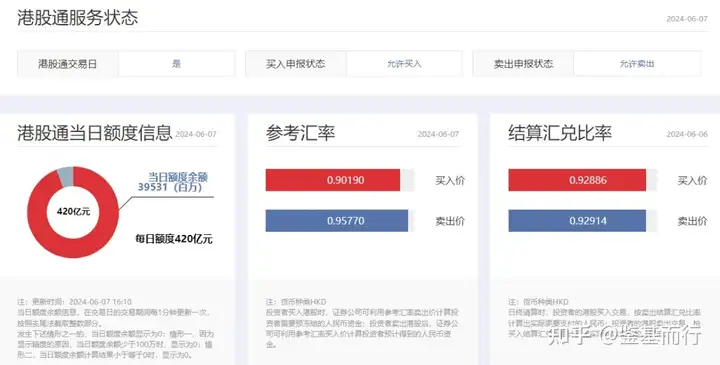This screenshot has width=720, height=365.
Task: Select the 卖出申报状态 label
Action: 523,64
